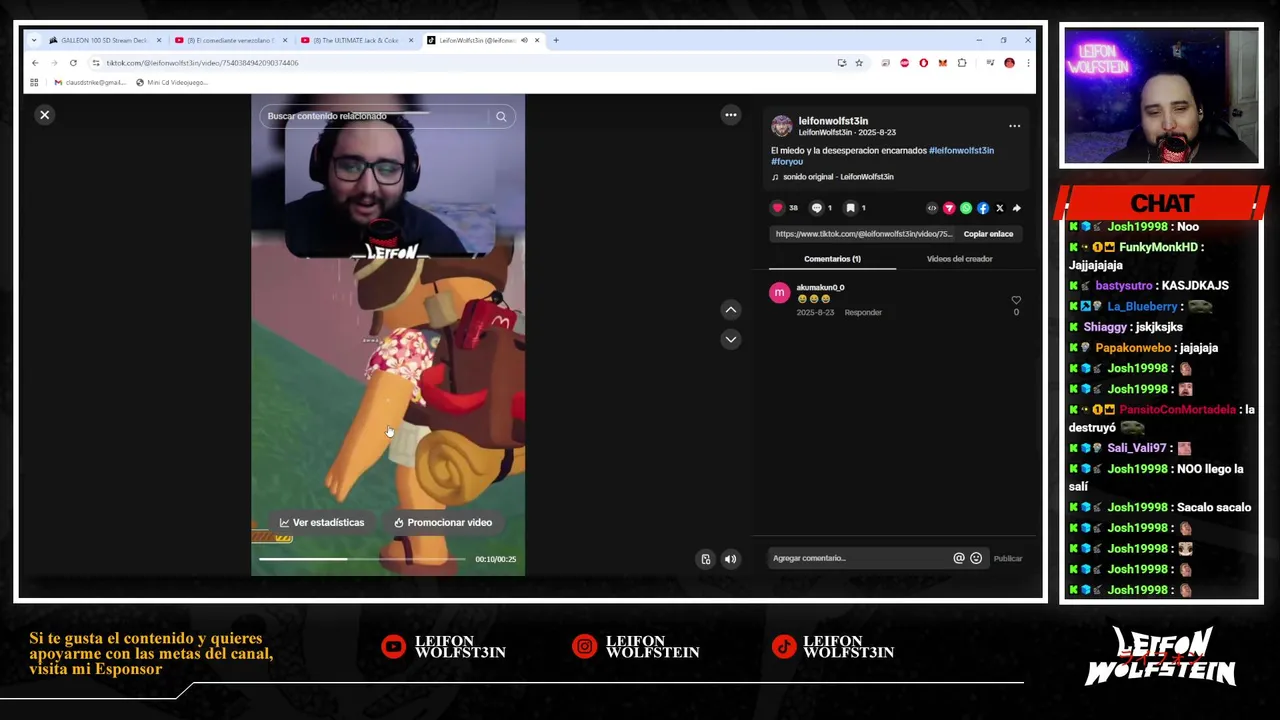Image resolution: width=1280 pixels, height=720 pixels.
Task: Open a new browser tab with plus
Action: pos(556,40)
